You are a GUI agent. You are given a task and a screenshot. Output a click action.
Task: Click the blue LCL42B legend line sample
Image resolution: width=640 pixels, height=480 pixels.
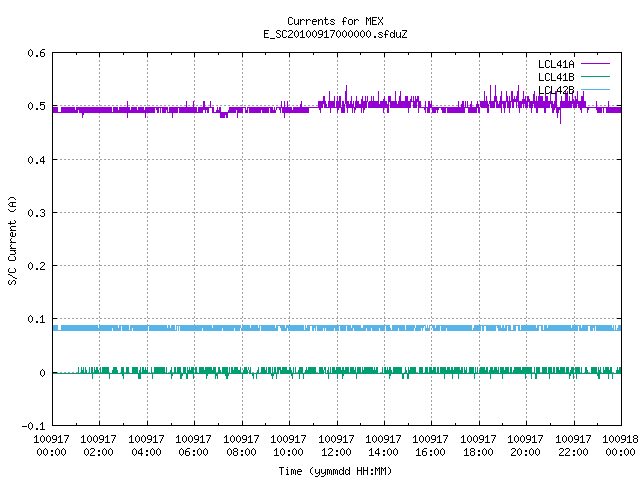[x=595, y=89]
